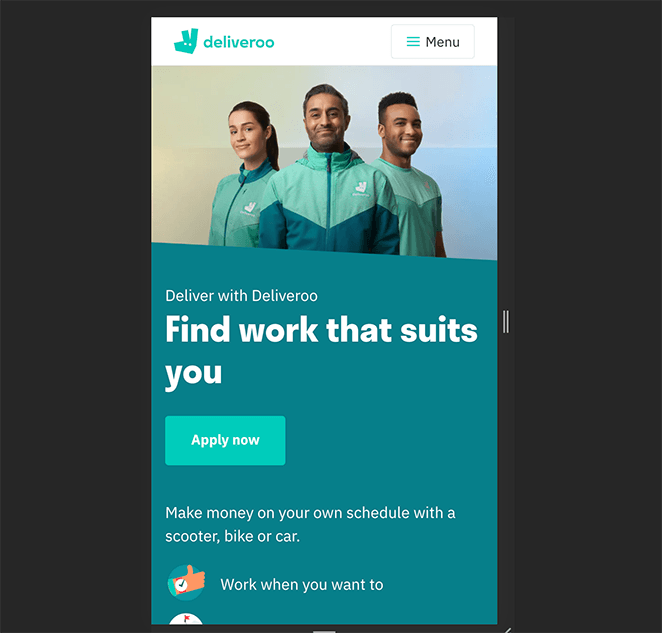Image resolution: width=662 pixels, height=633 pixels.
Task: Click the woman with ponytail in hero photo
Action: pos(244,174)
